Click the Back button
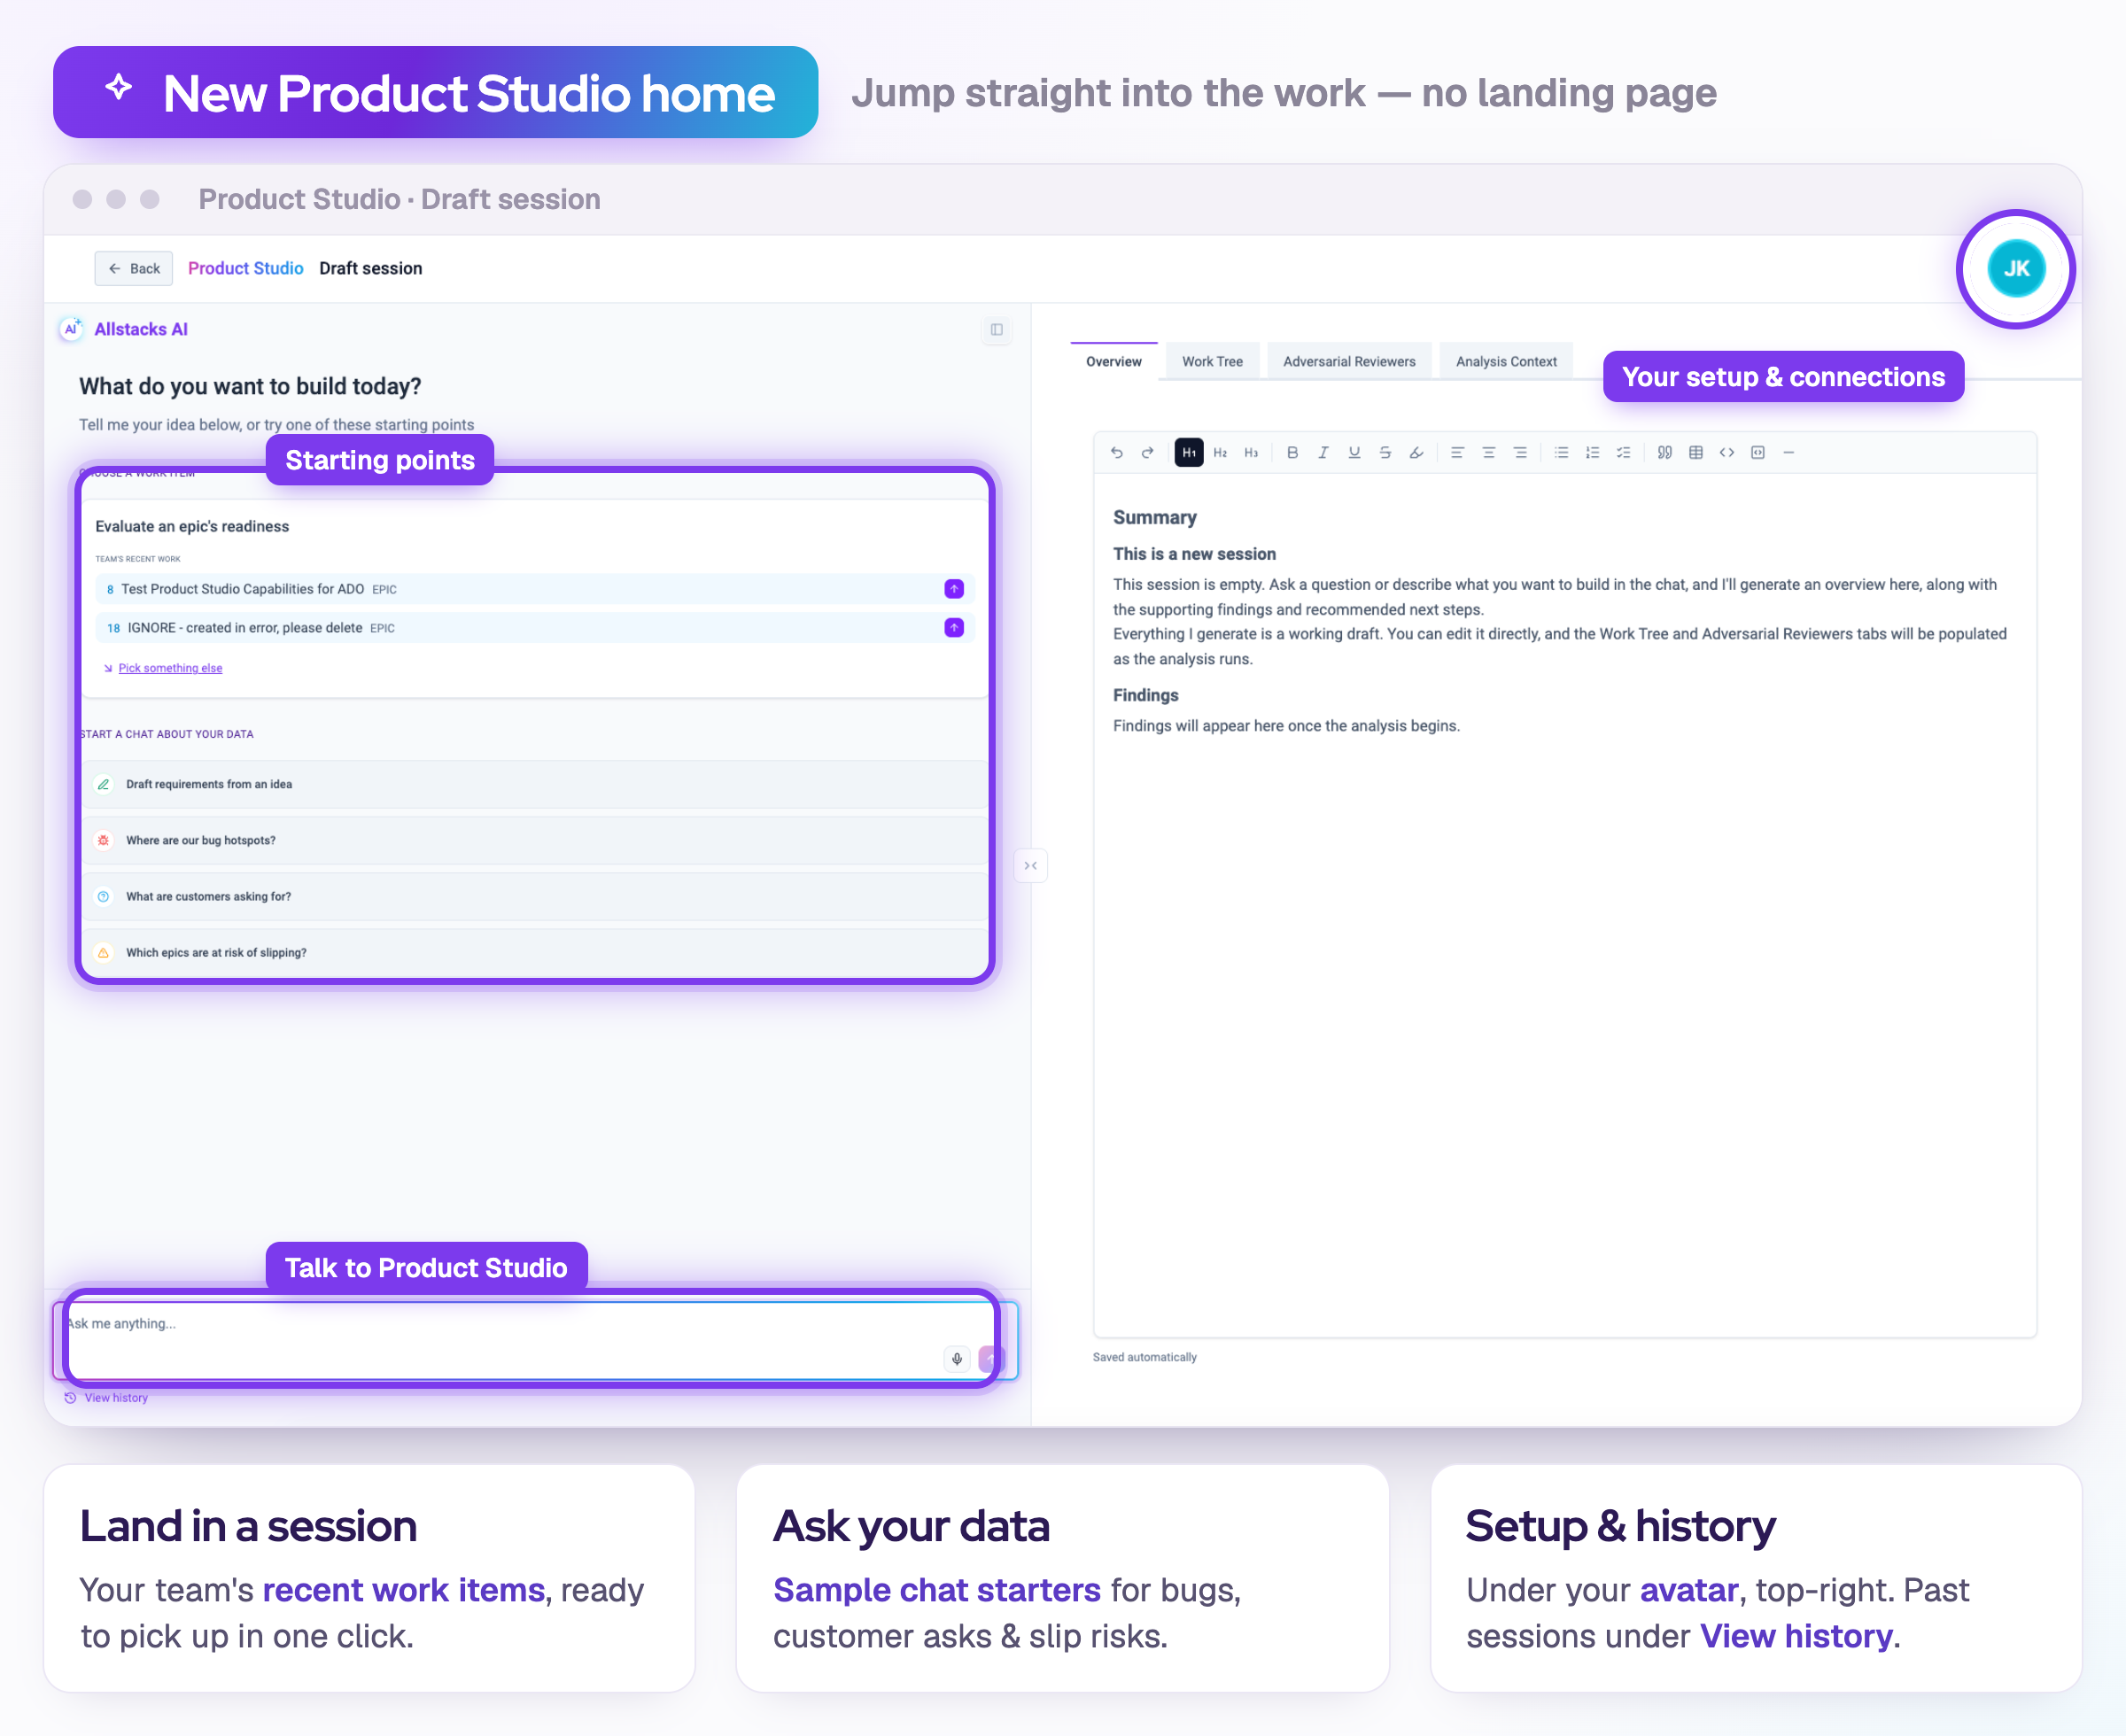 [x=134, y=269]
